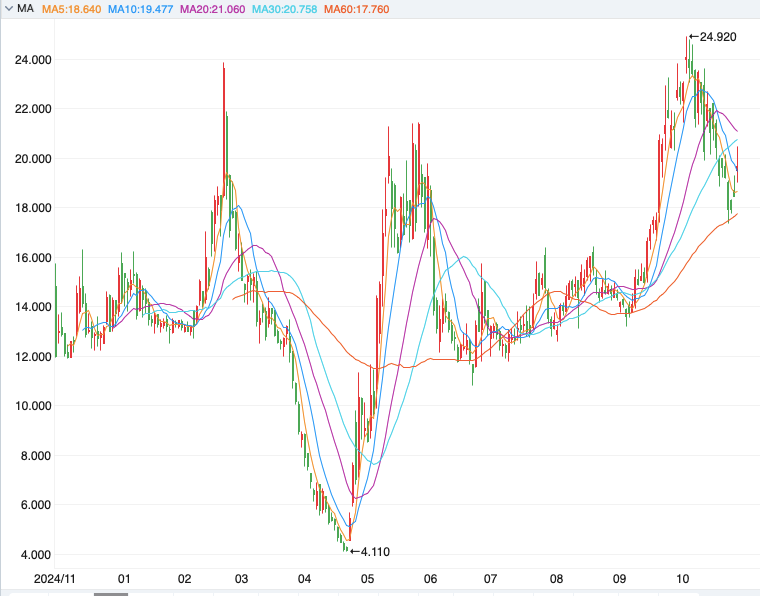760x596 pixels.
Task: Select month 10 on the time axis
Action: 684,579
